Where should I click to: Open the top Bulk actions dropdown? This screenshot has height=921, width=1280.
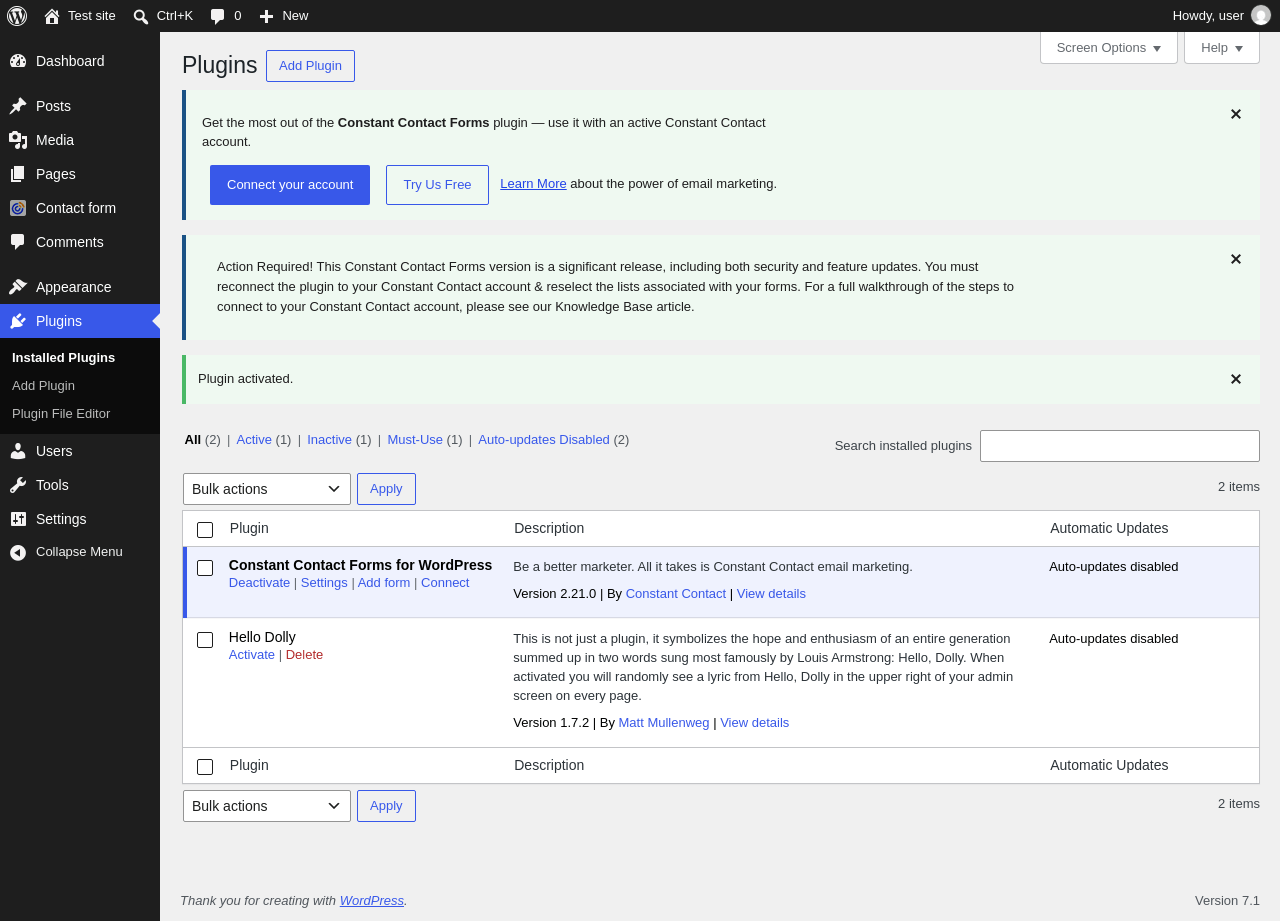coord(267,489)
